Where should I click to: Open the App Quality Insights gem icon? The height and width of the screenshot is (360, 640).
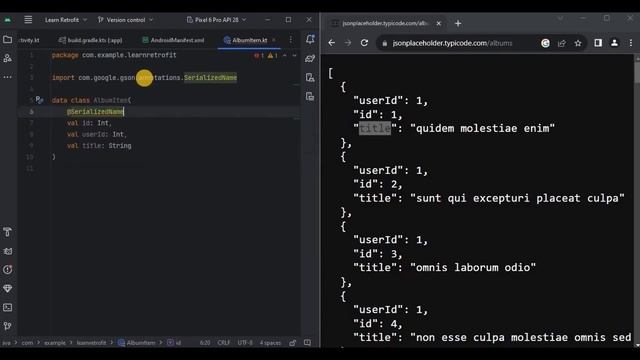[x=7, y=288]
